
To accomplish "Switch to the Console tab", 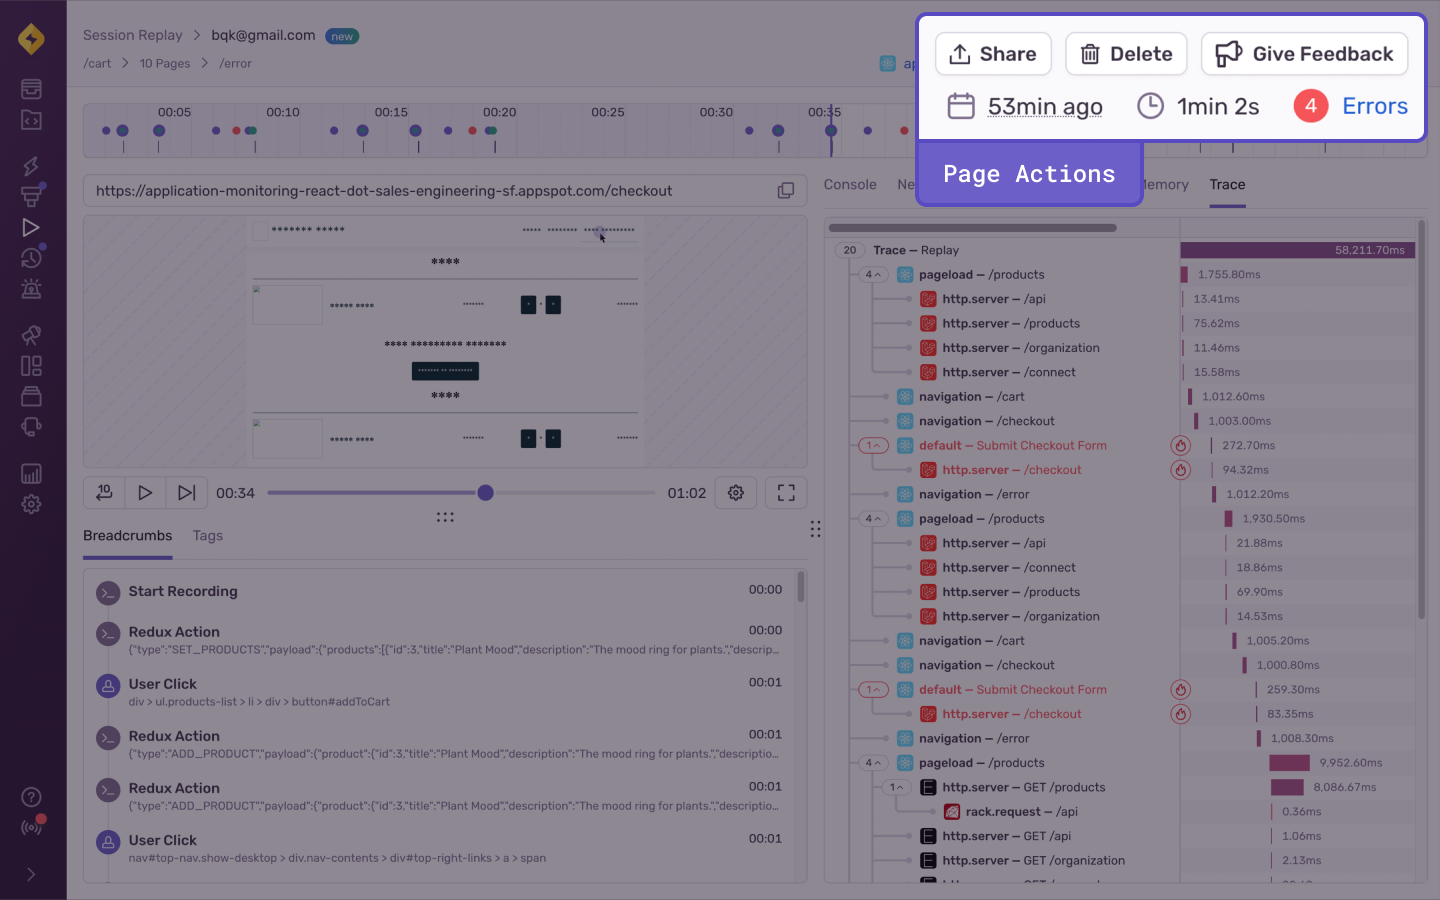I will [850, 184].
